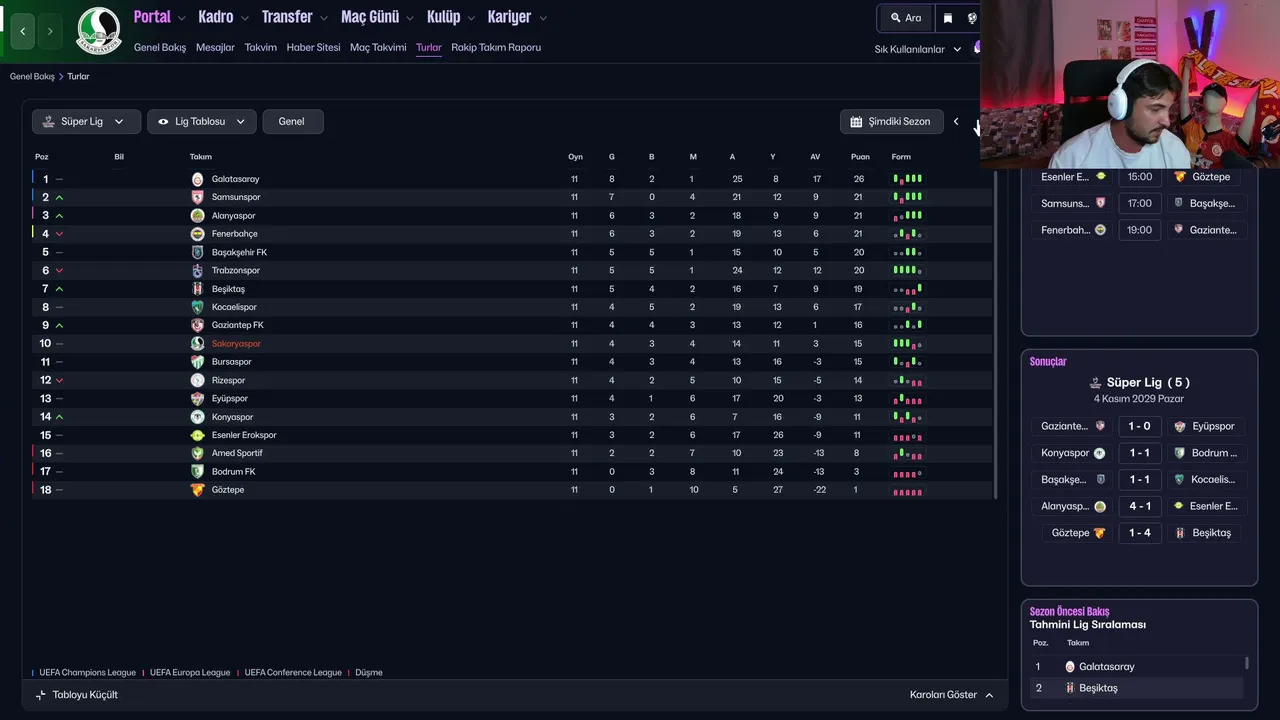Click the Konyaspor crest in league table
The image size is (1280, 720).
click(197, 417)
